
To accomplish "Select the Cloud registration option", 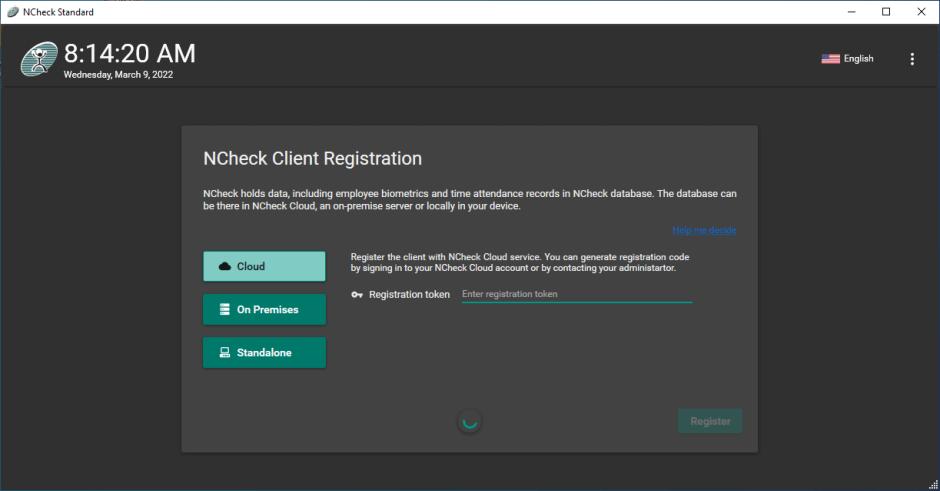I will [264, 266].
